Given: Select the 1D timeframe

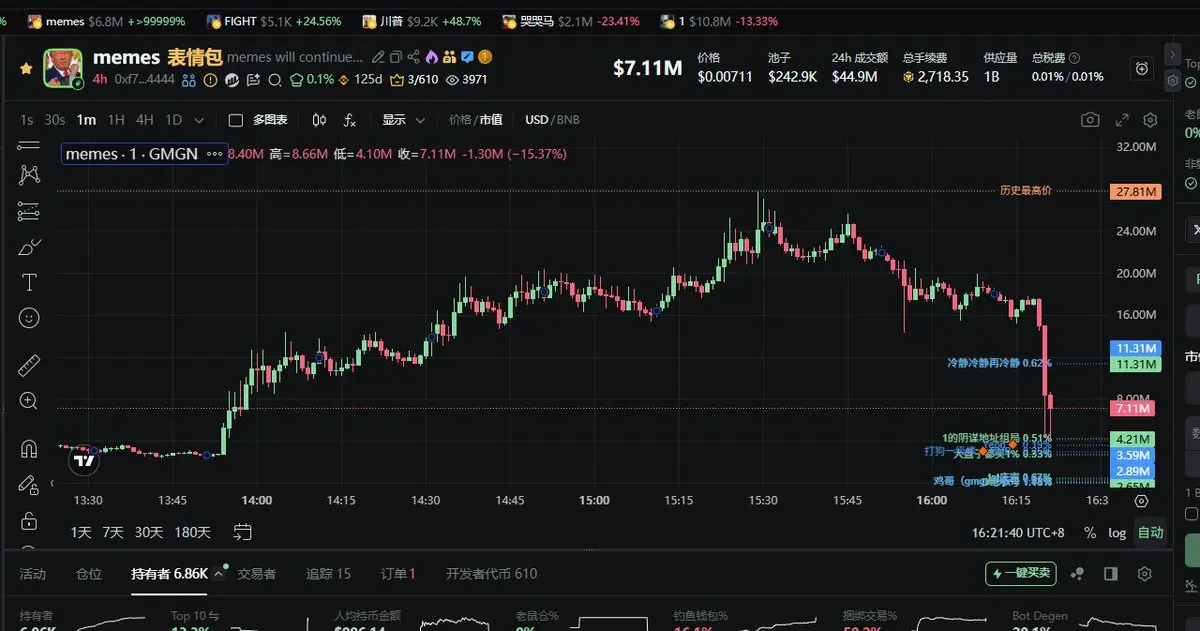Looking at the screenshot, I should pyautogui.click(x=174, y=120).
